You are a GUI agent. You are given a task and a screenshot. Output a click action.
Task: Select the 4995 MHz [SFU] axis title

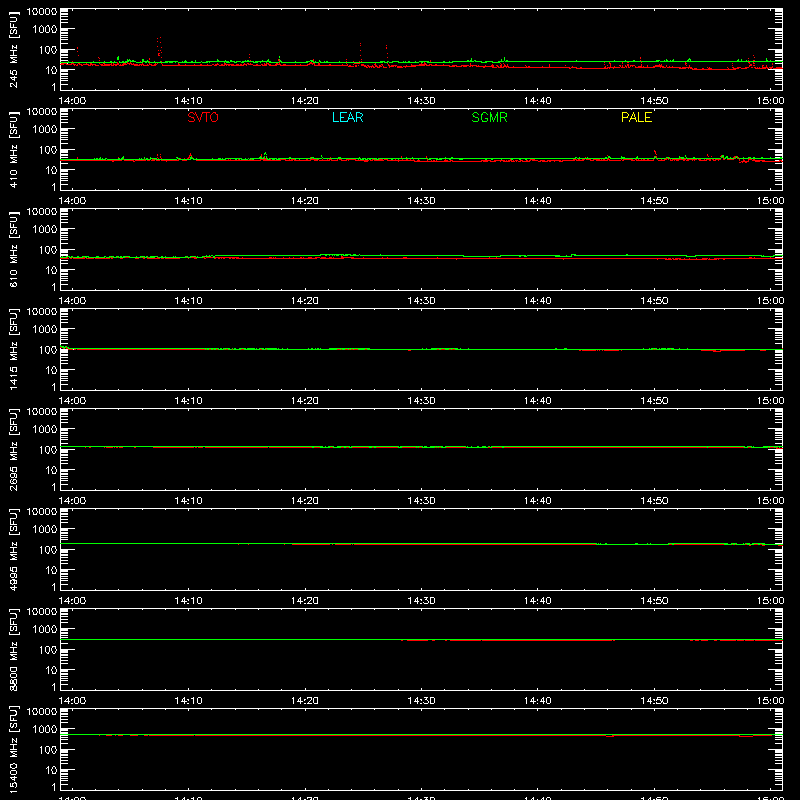[x=14, y=549]
